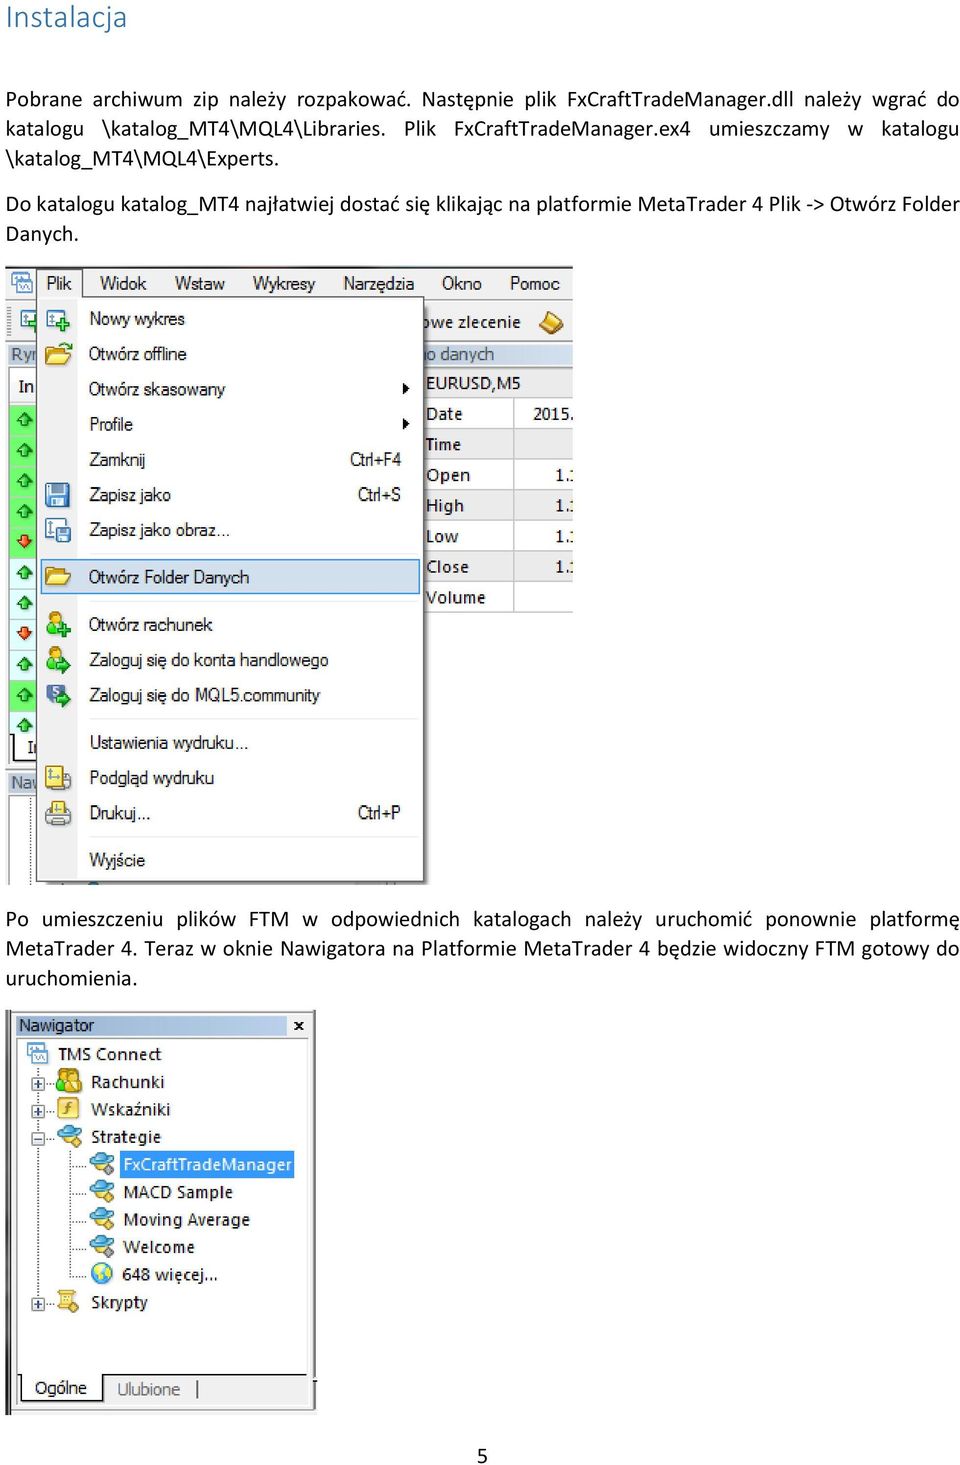Open the Wstaw menu
The image size is (960, 1465).
tap(200, 283)
